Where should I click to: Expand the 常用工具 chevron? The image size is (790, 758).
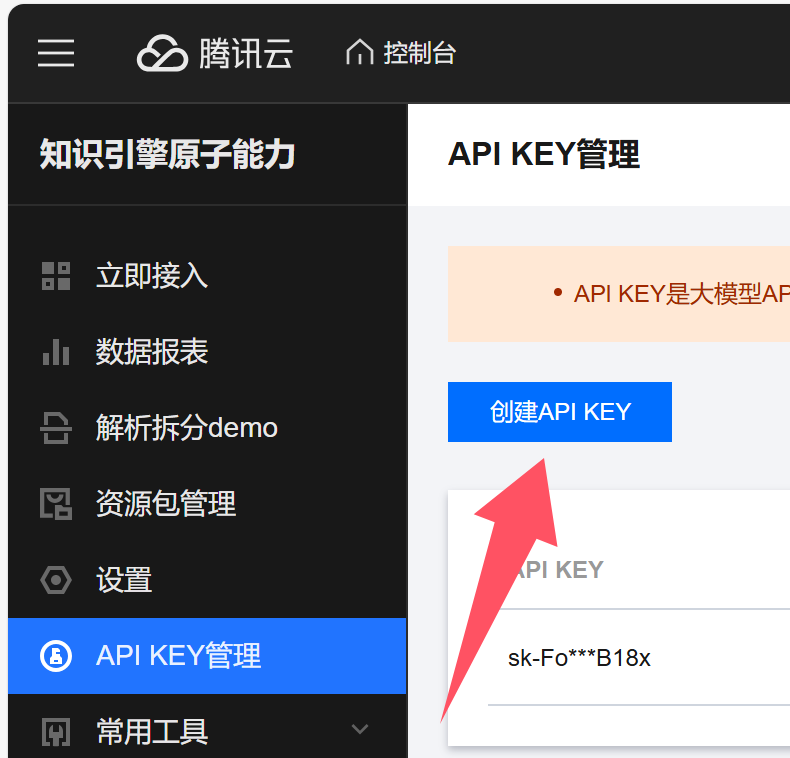coord(360,729)
